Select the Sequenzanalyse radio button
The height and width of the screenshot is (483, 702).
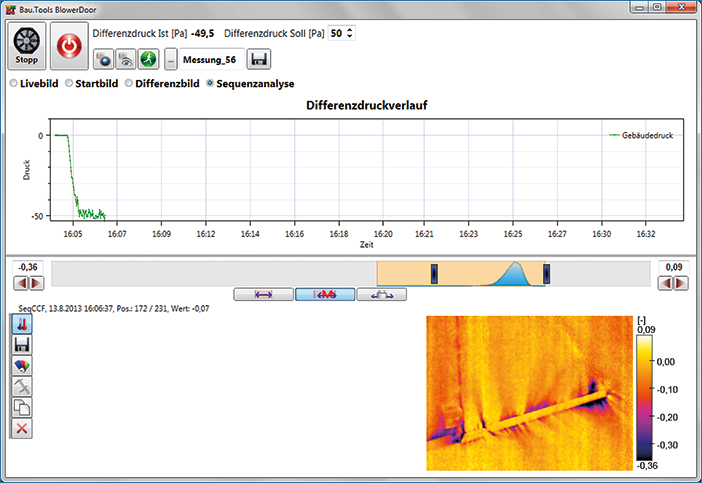210,83
